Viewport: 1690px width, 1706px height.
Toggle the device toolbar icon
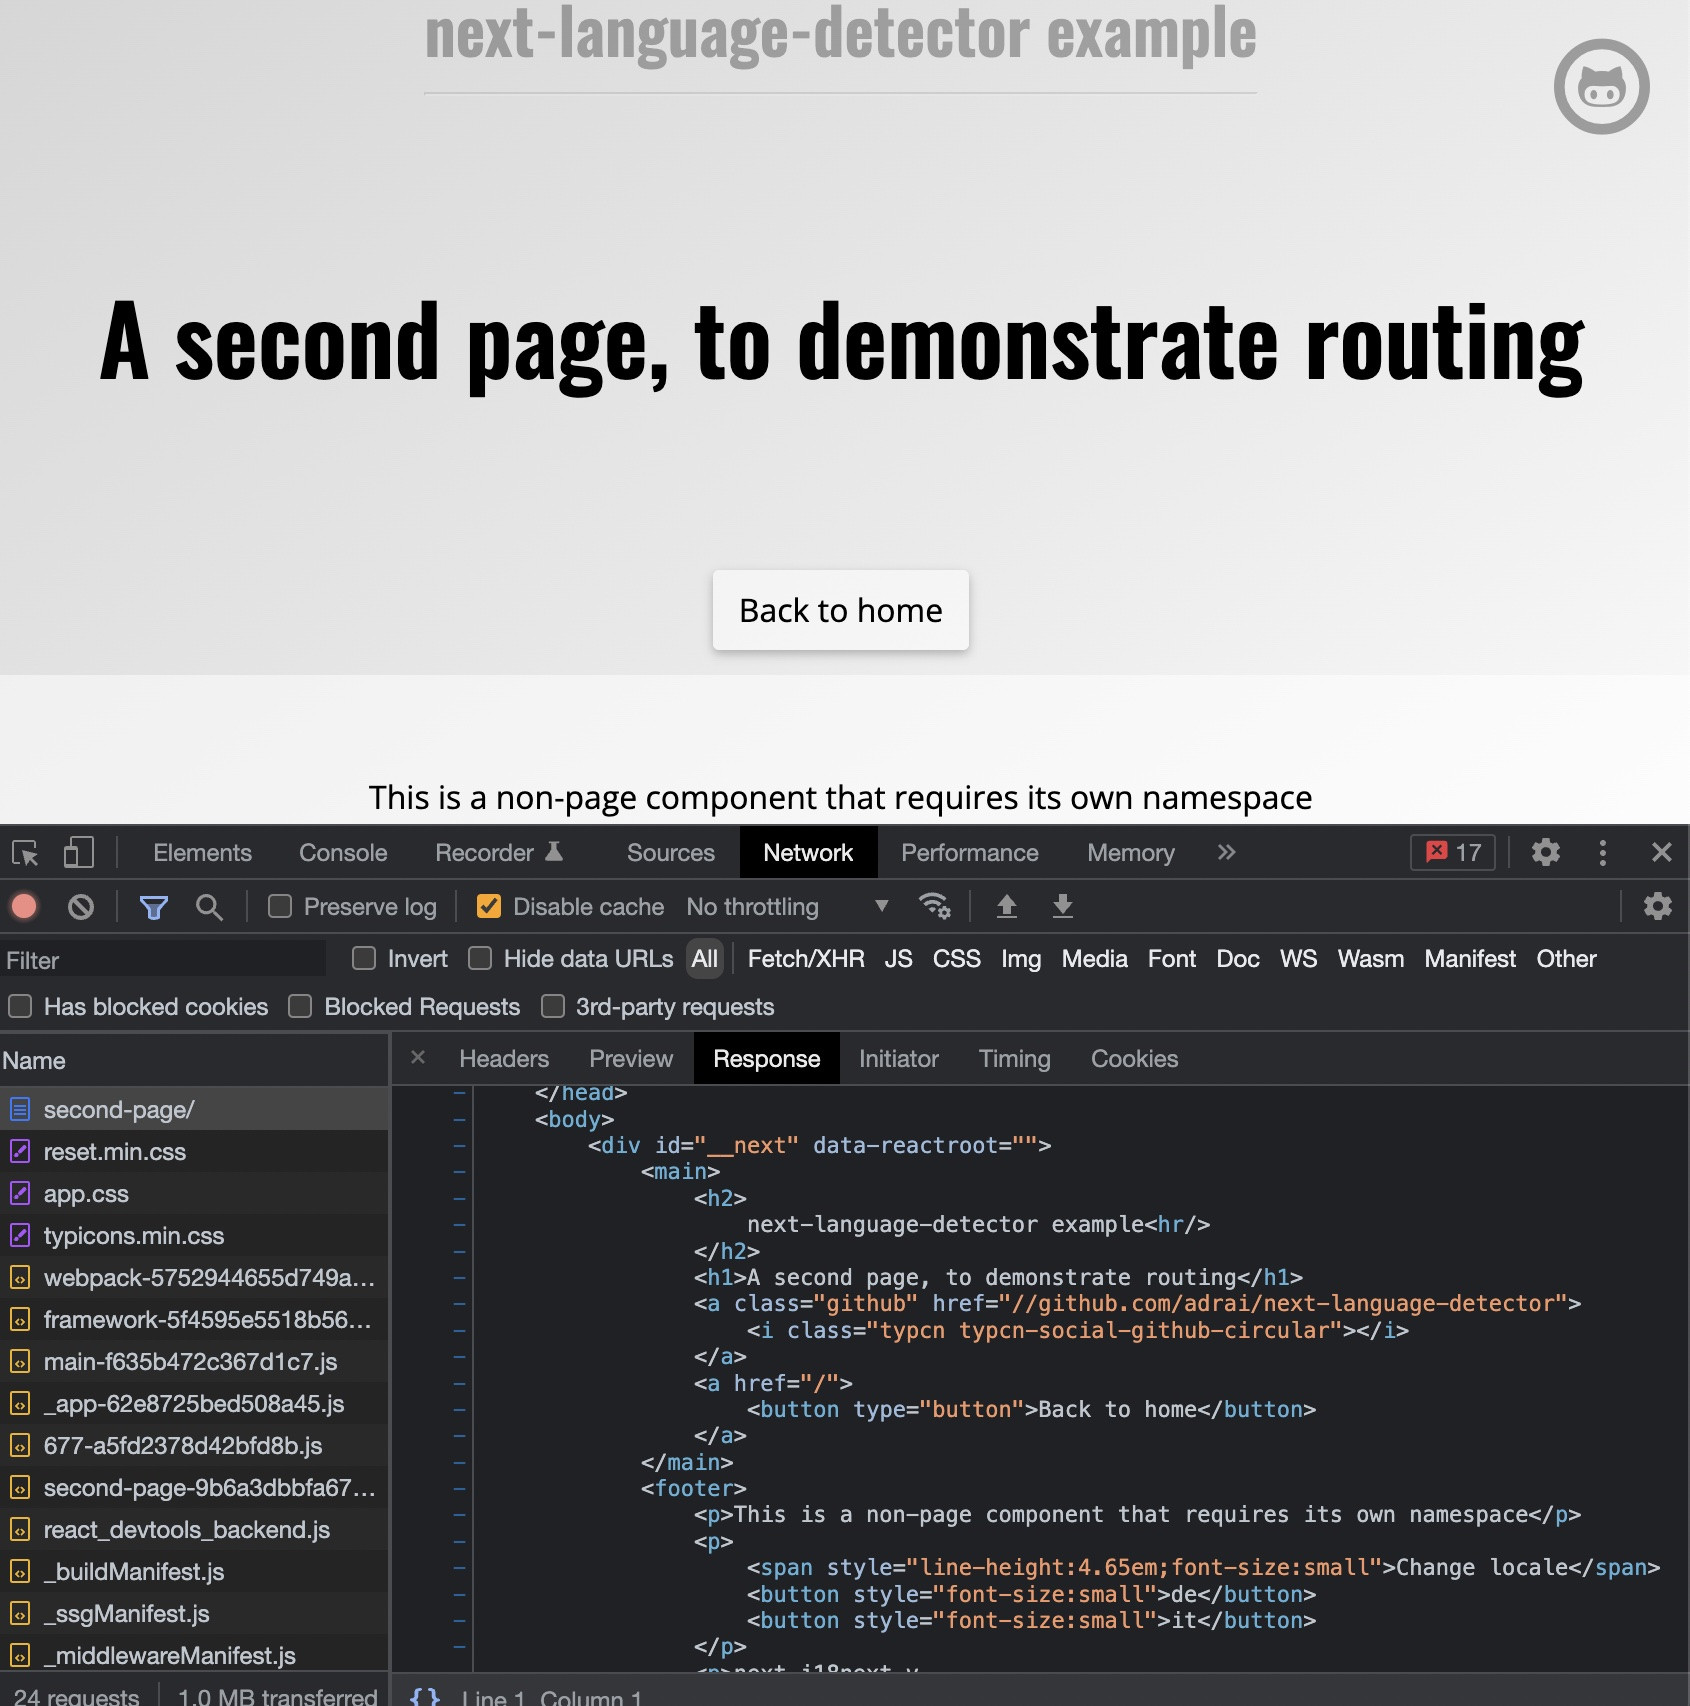[x=78, y=853]
